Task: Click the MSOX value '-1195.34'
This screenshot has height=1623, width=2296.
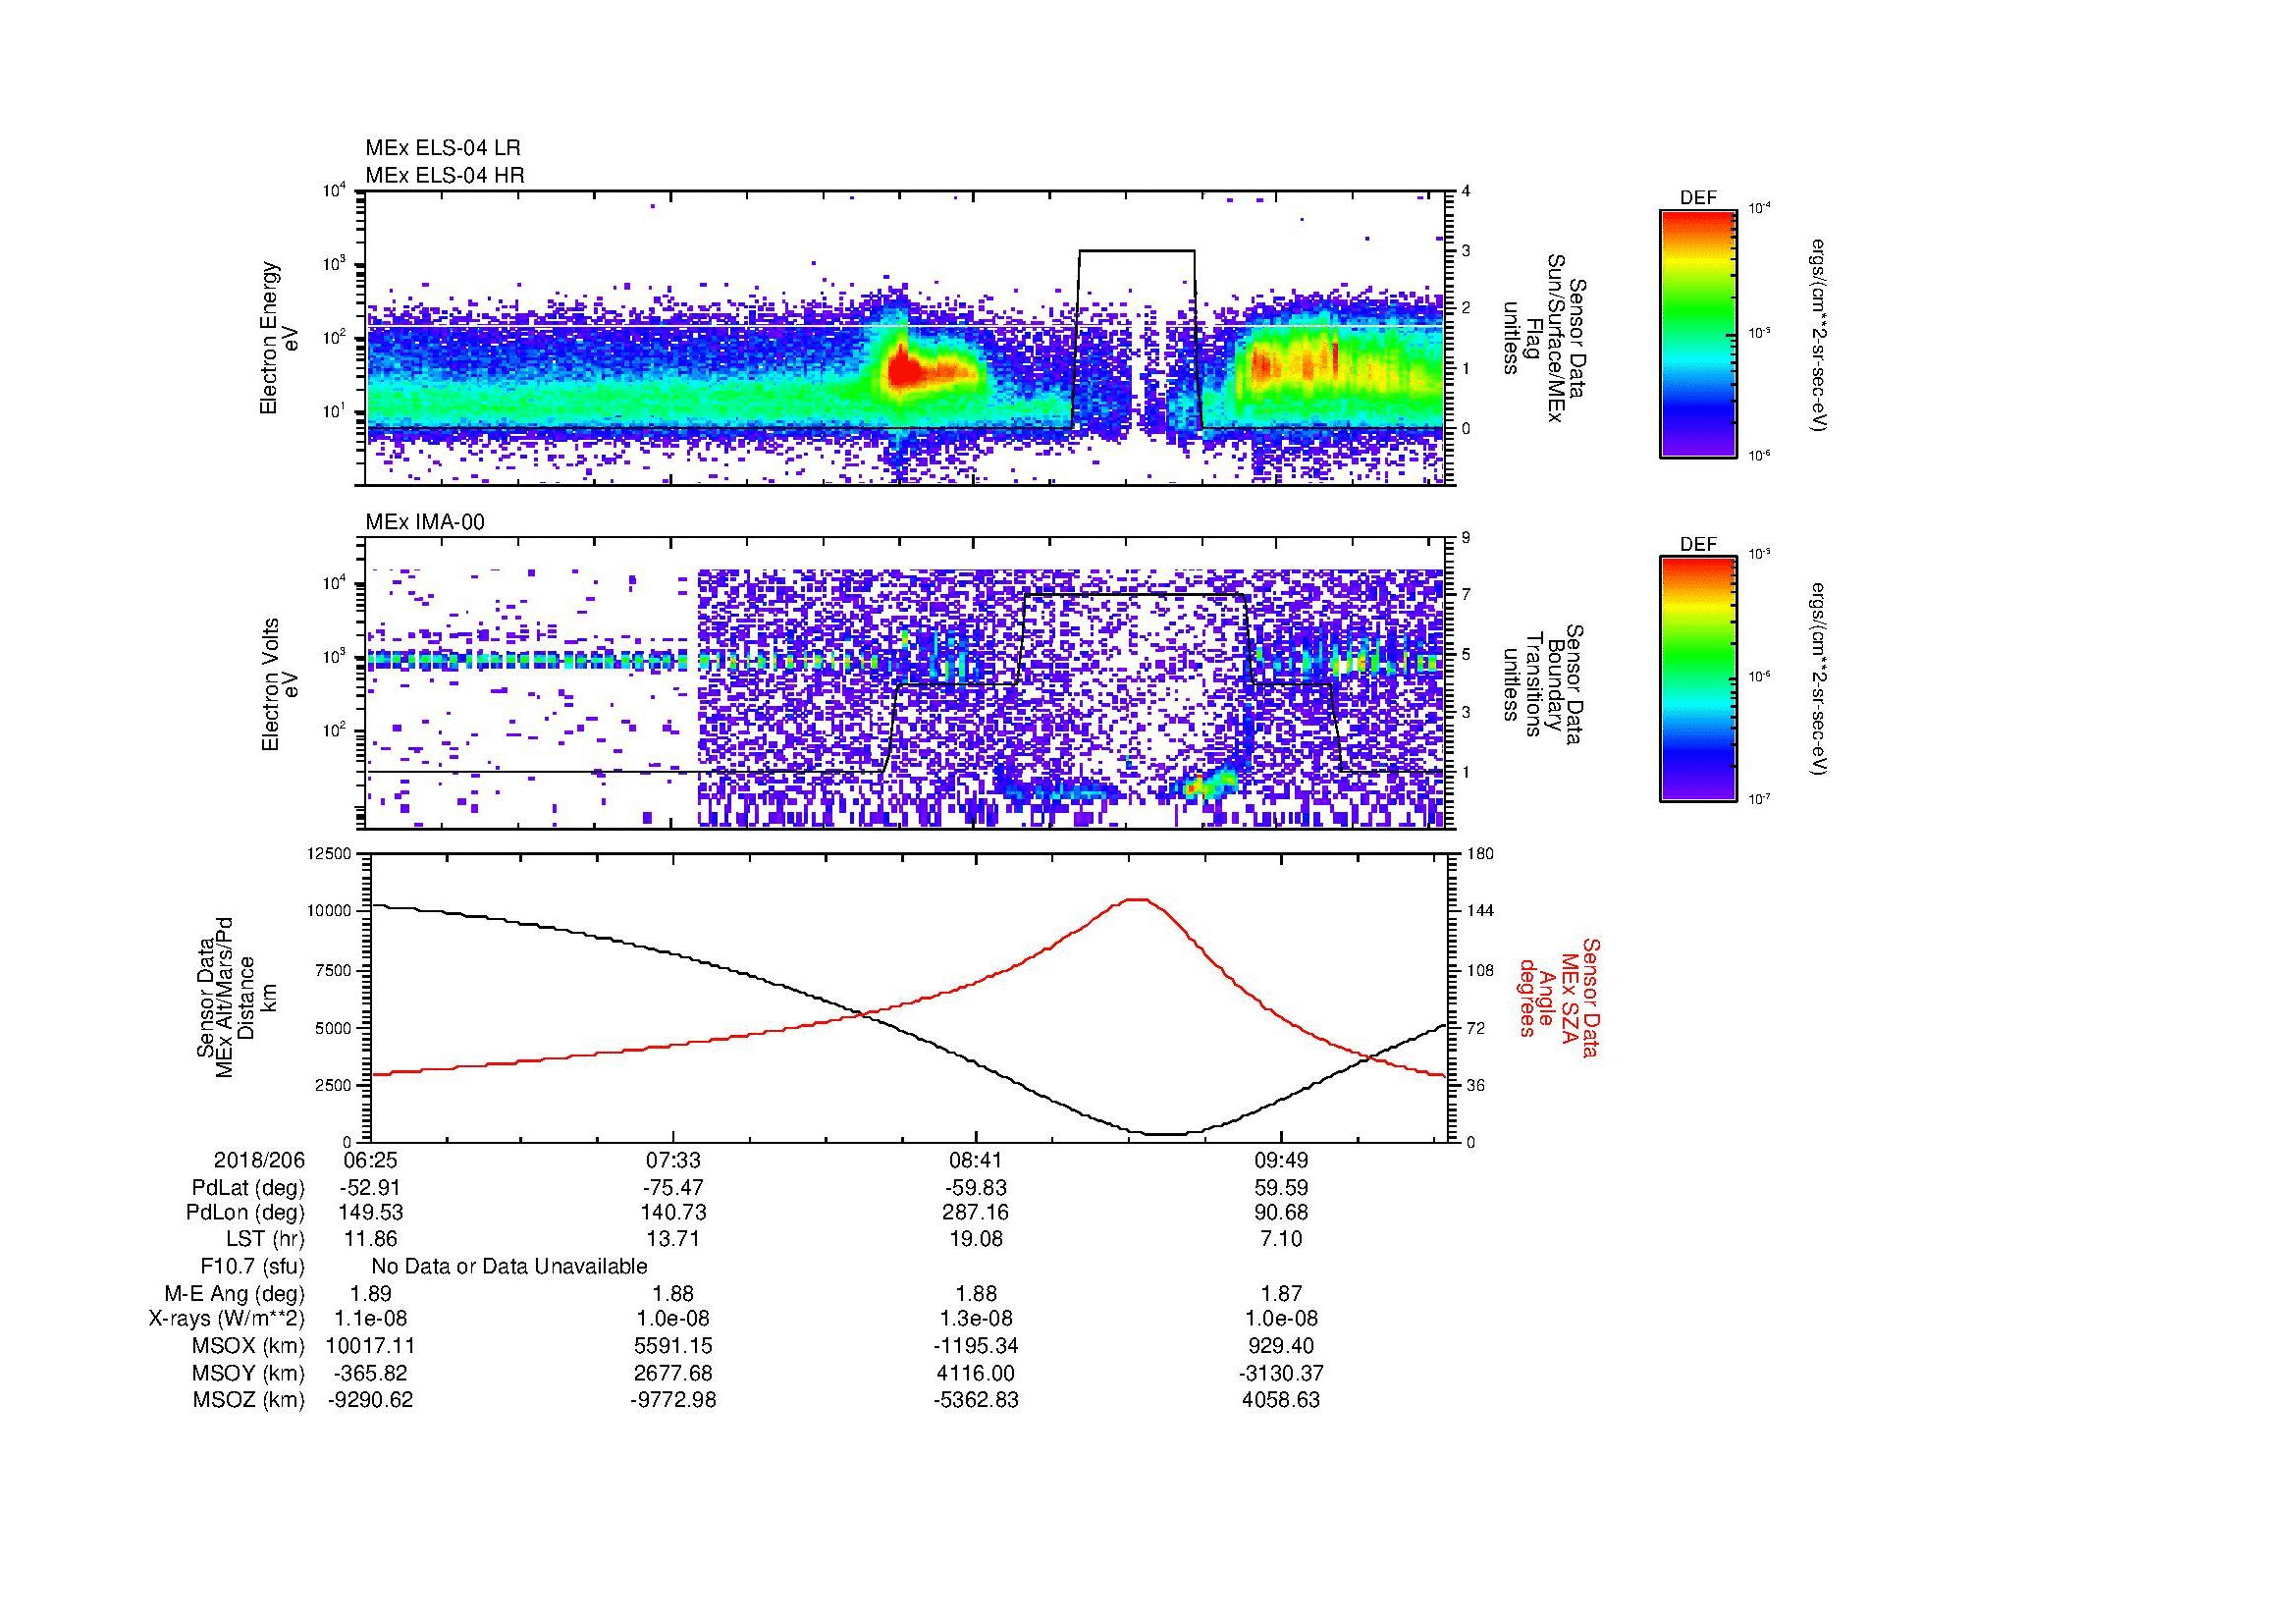Action: (976, 1346)
